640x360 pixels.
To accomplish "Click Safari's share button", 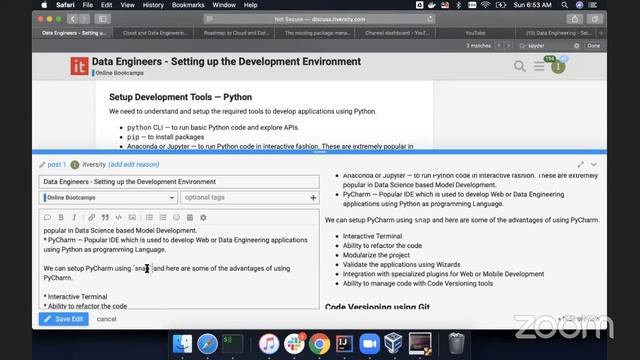I will [574, 19].
